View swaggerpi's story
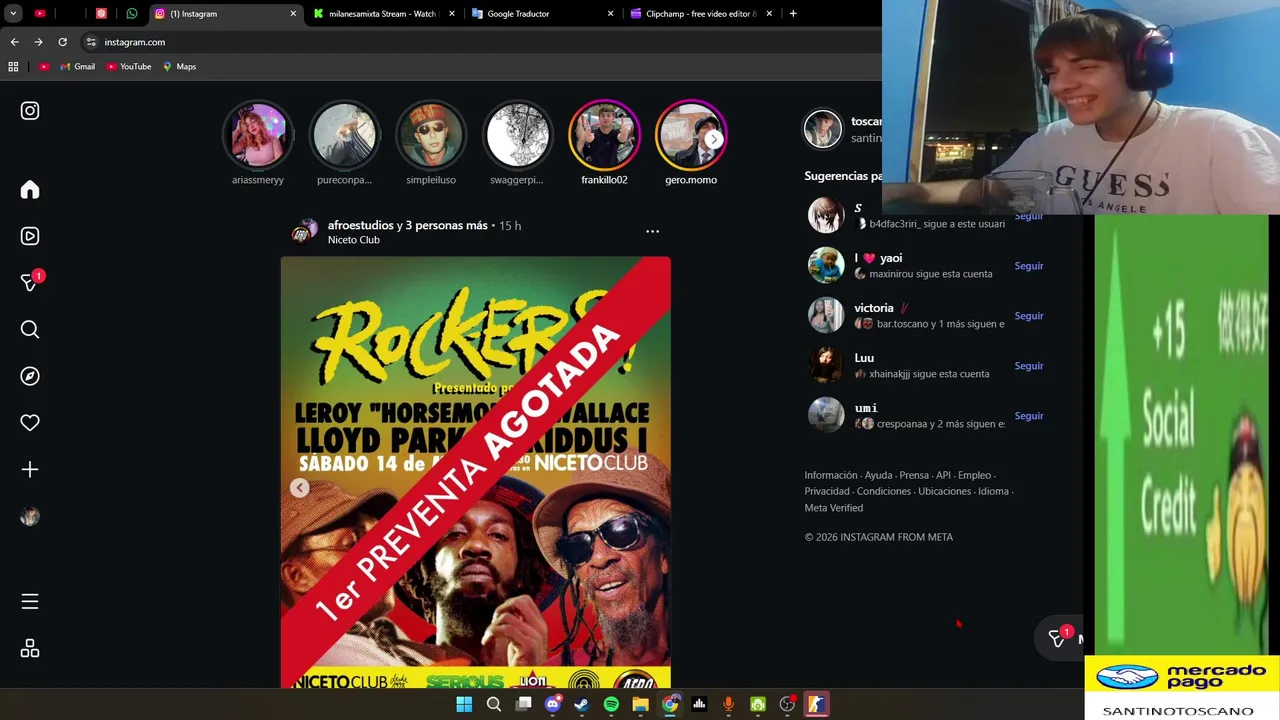This screenshot has width=1280, height=720. pos(517,135)
